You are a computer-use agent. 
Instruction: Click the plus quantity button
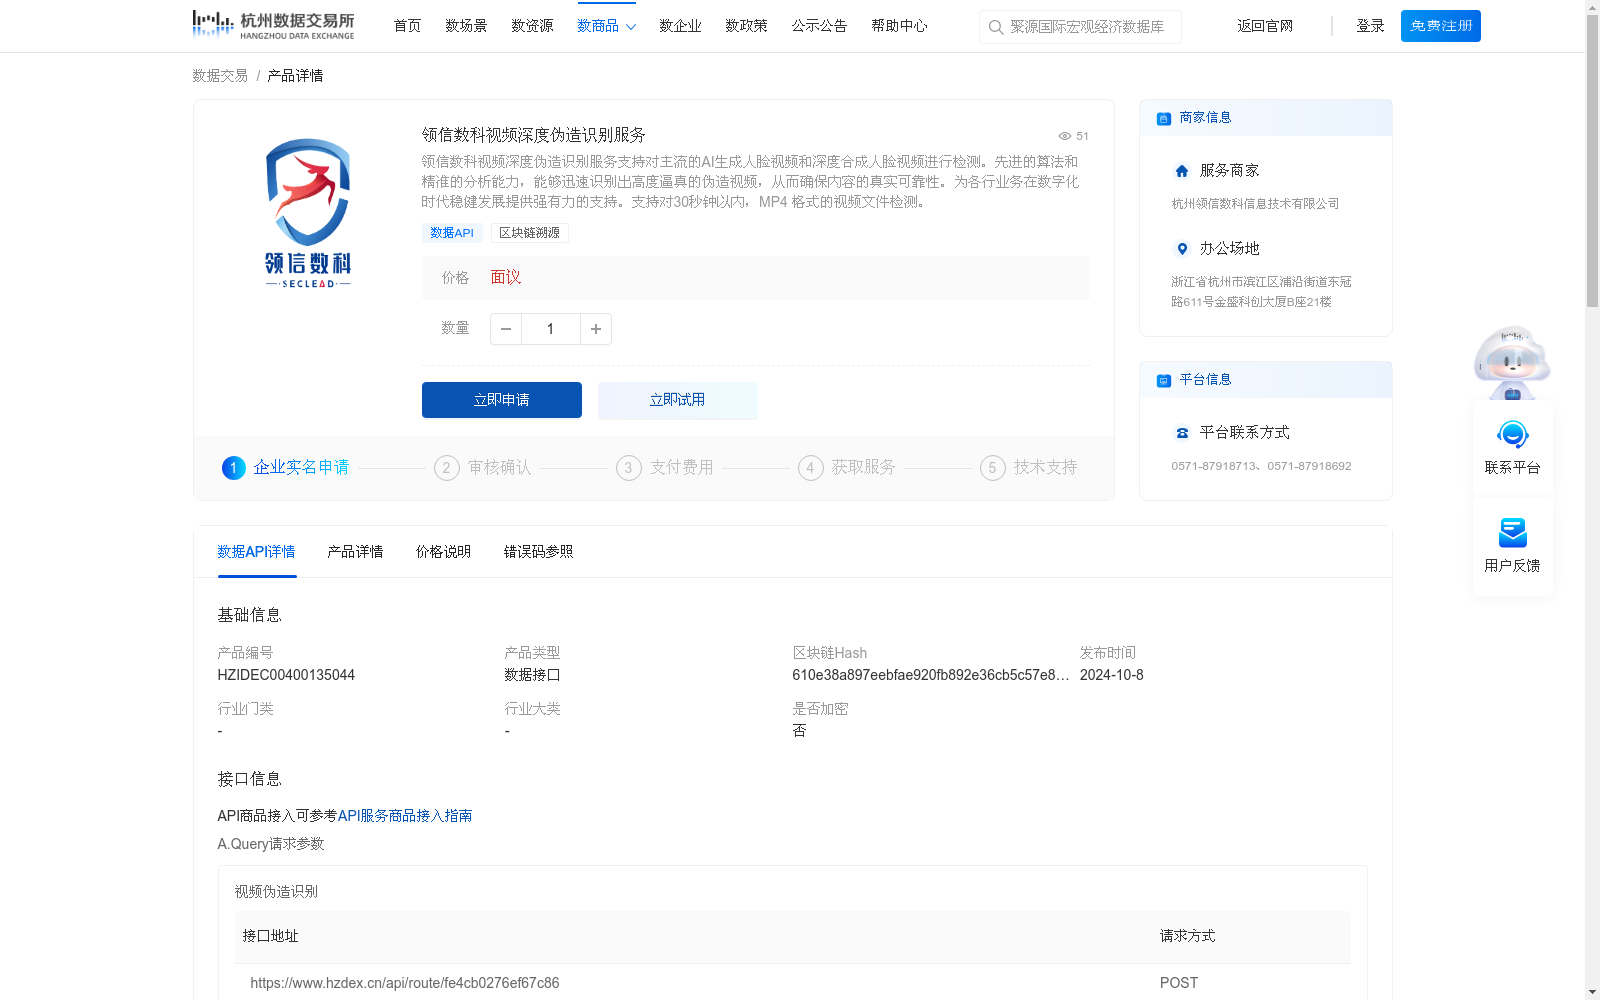[x=596, y=329]
